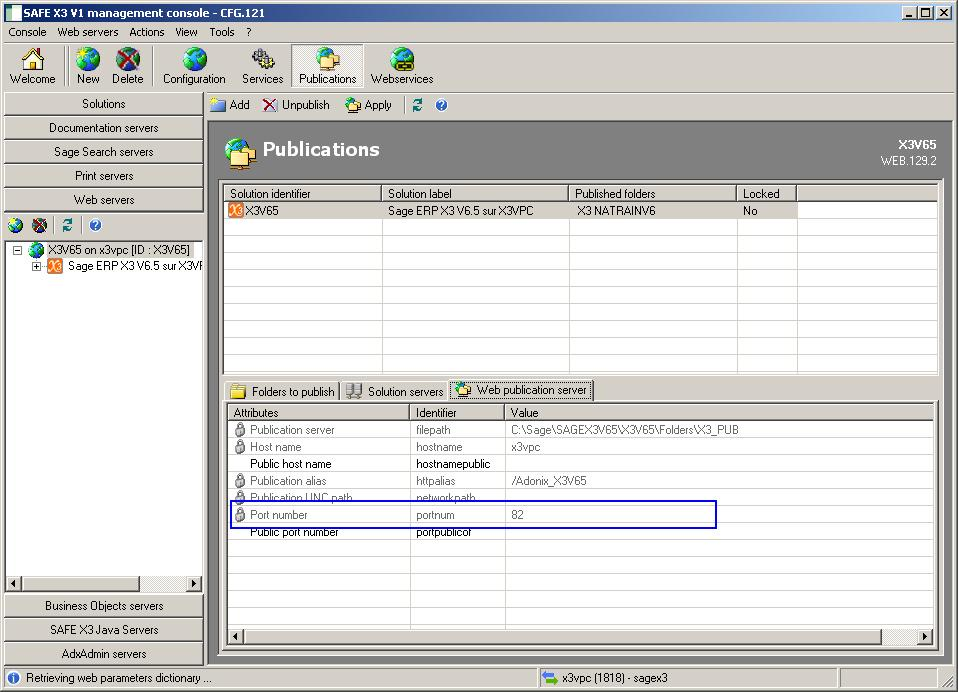Click the /Adonix_X3V65 alias value
This screenshot has width=958, height=692.
pos(549,481)
